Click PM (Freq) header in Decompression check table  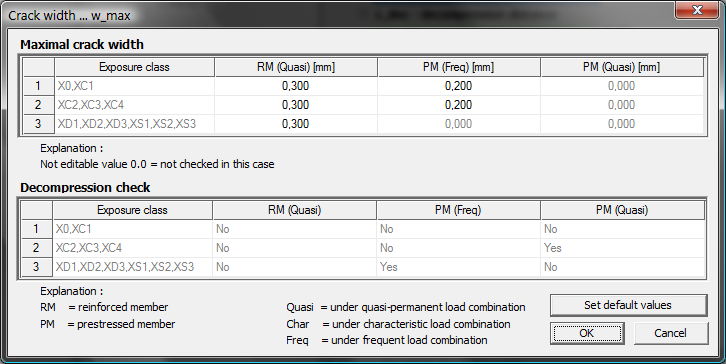458,210
